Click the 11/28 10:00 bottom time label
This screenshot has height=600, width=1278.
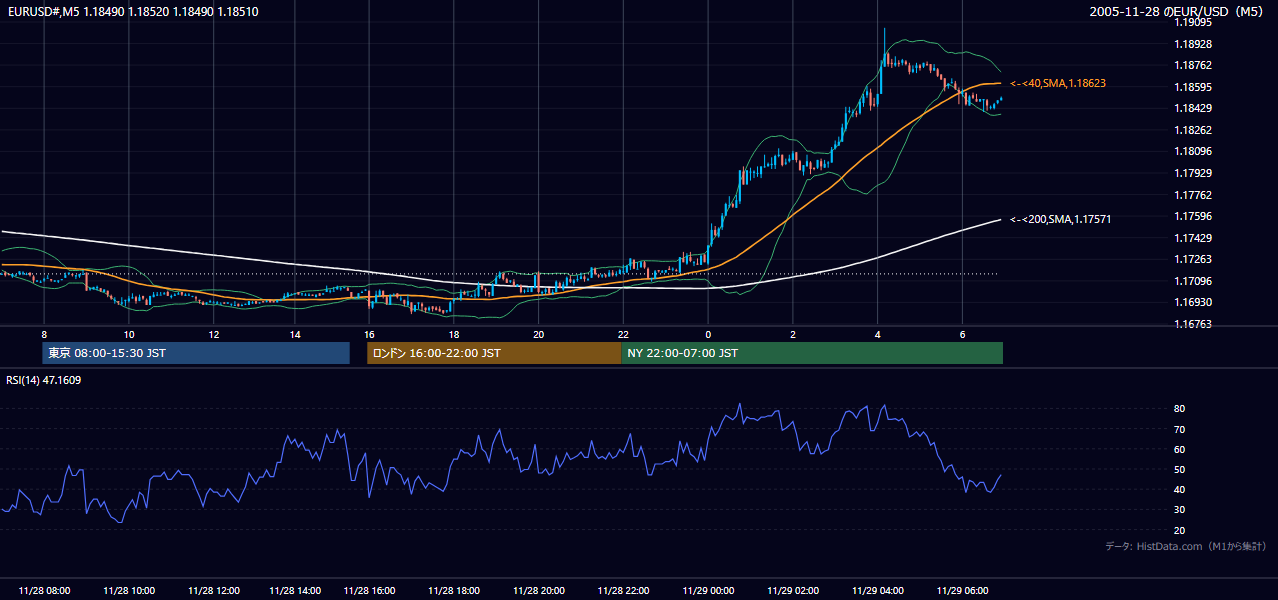coord(129,591)
